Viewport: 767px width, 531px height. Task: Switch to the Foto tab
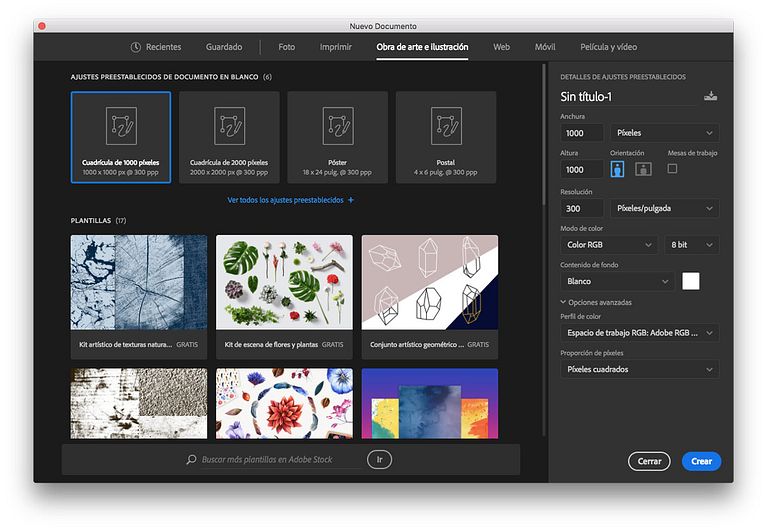[x=286, y=47]
